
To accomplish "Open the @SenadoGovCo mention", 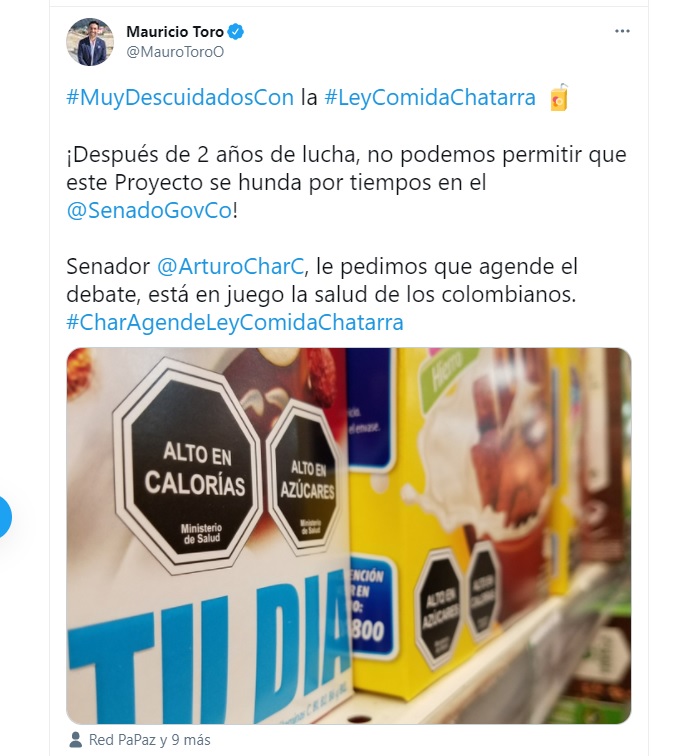I will (149, 211).
